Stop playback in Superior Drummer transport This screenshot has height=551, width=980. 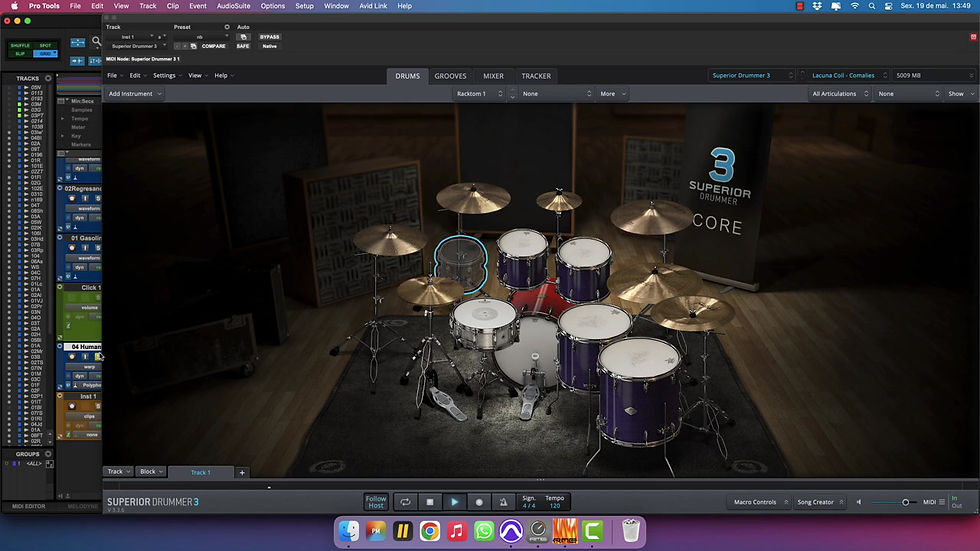(x=430, y=502)
